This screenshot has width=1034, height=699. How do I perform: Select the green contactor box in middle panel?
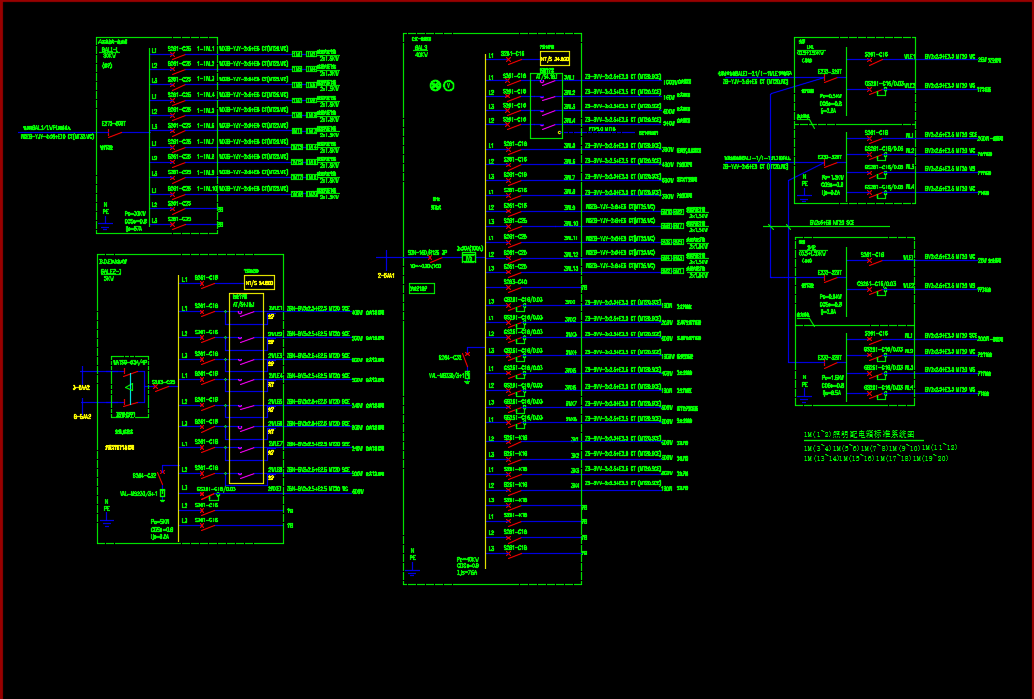pos(547,106)
